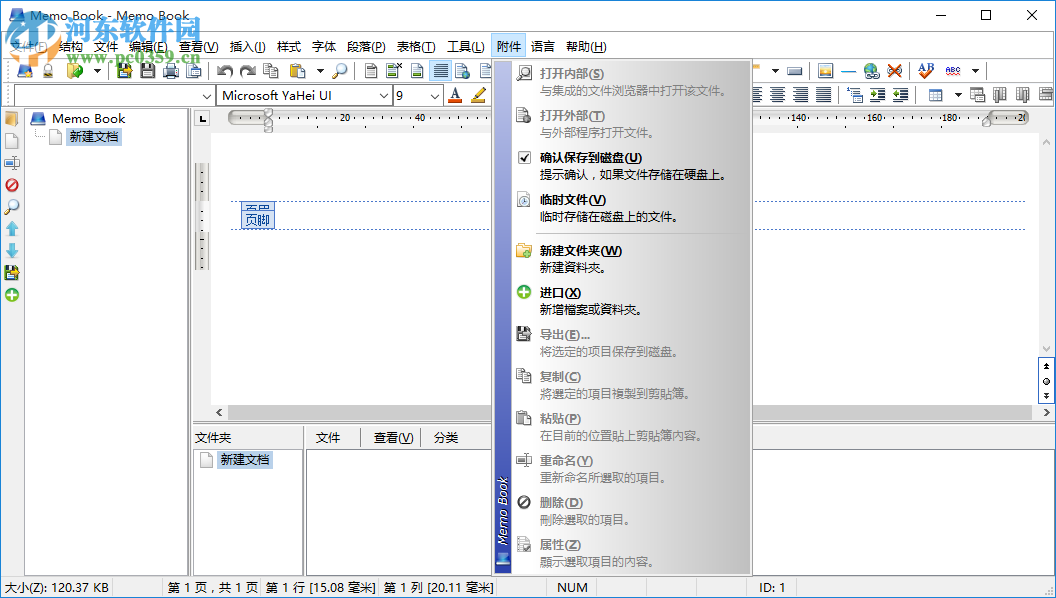Click the increase indent icon

point(878,96)
